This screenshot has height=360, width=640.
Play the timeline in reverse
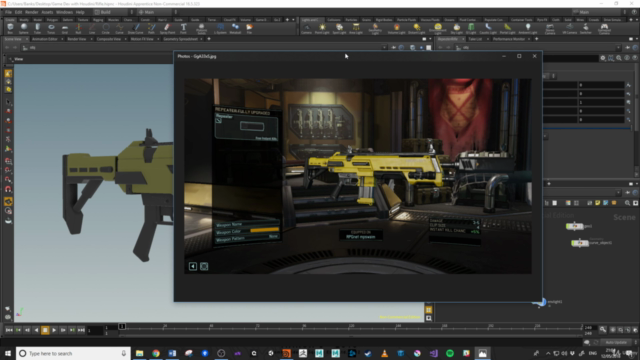tap(36, 330)
